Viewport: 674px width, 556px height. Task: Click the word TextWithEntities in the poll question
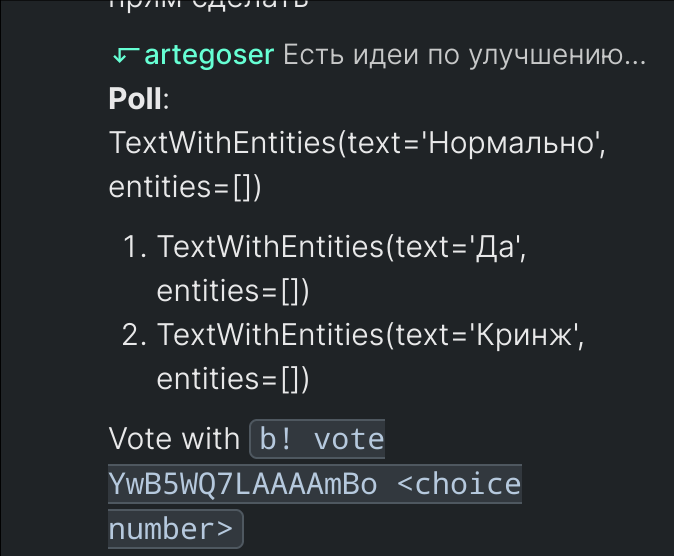click(x=222, y=142)
